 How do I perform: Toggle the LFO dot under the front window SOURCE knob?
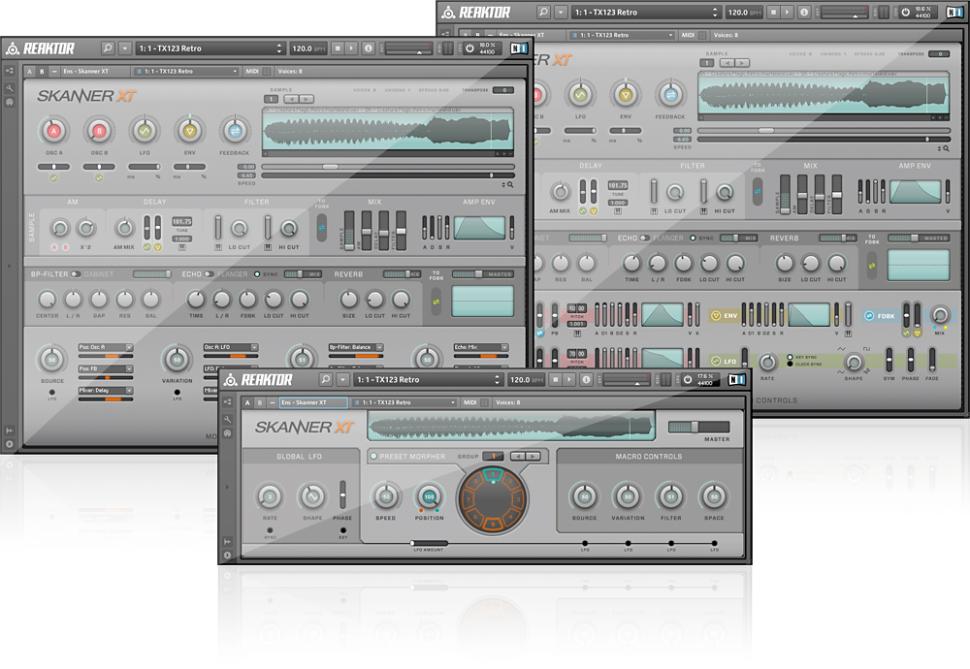coord(585,543)
